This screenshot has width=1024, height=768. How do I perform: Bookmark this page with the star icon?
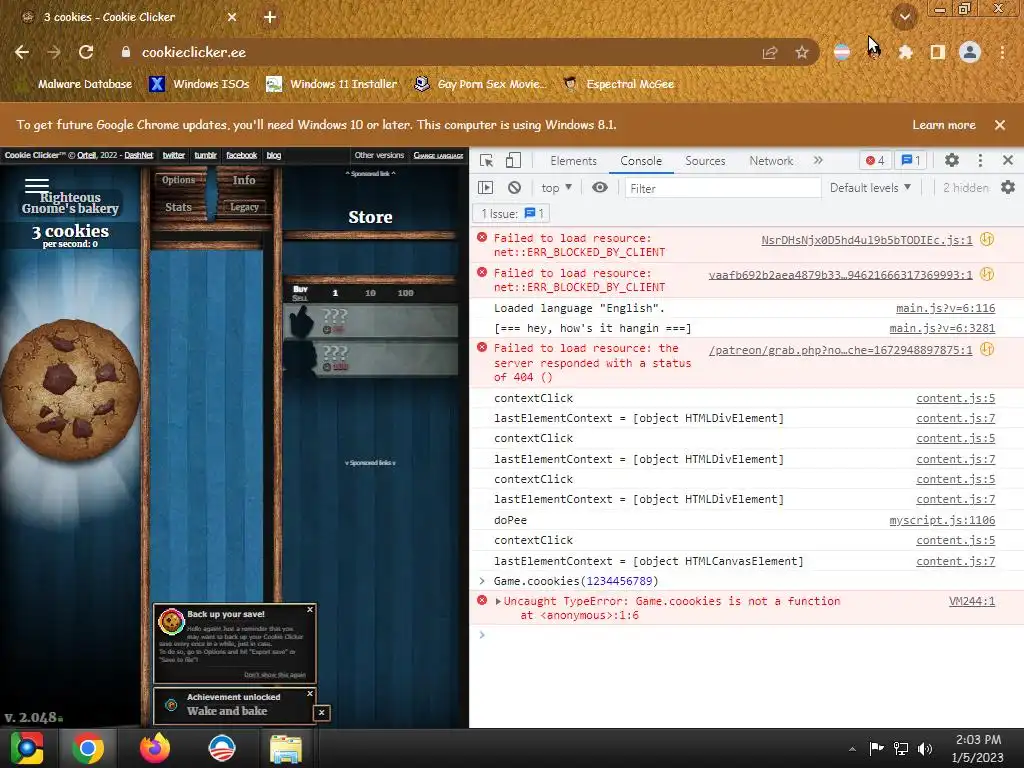click(x=801, y=52)
